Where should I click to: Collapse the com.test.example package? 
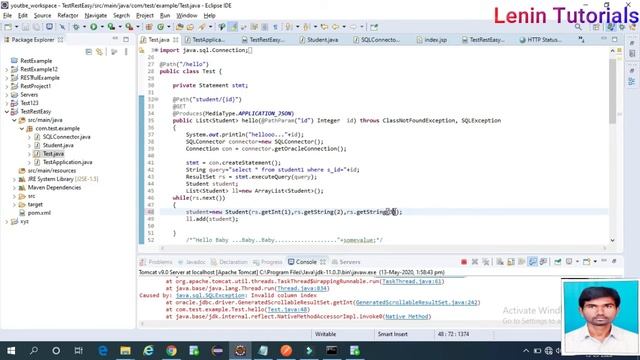pyautogui.click(x=22, y=129)
